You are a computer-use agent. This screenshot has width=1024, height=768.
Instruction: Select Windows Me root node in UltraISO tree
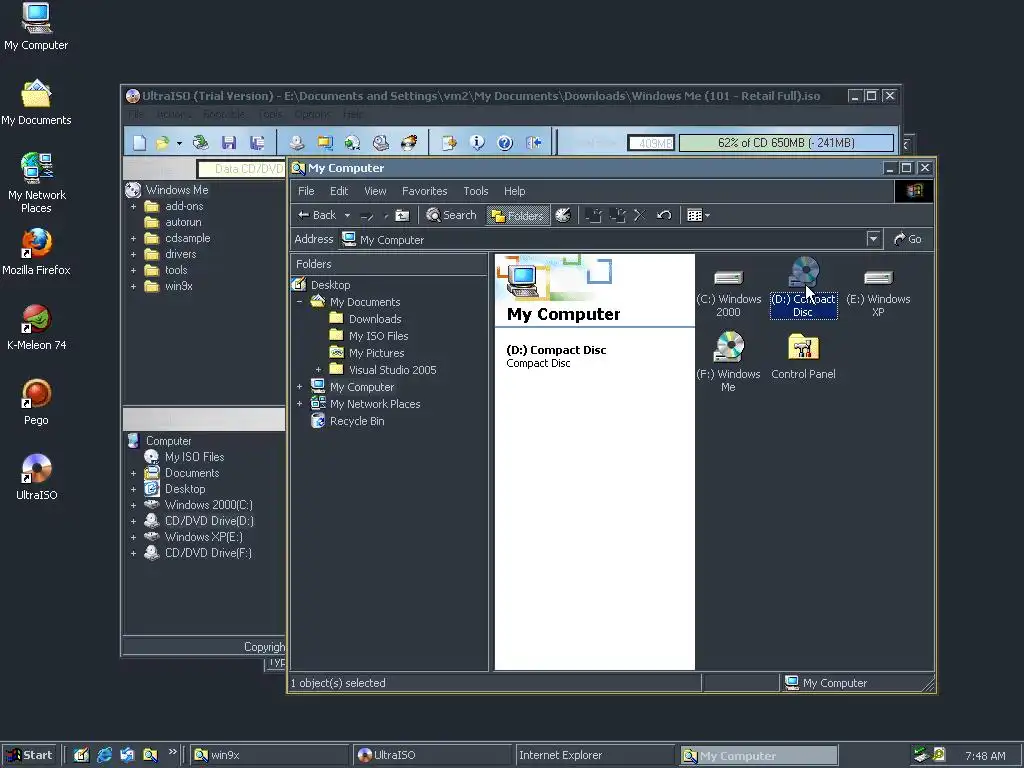pos(176,190)
